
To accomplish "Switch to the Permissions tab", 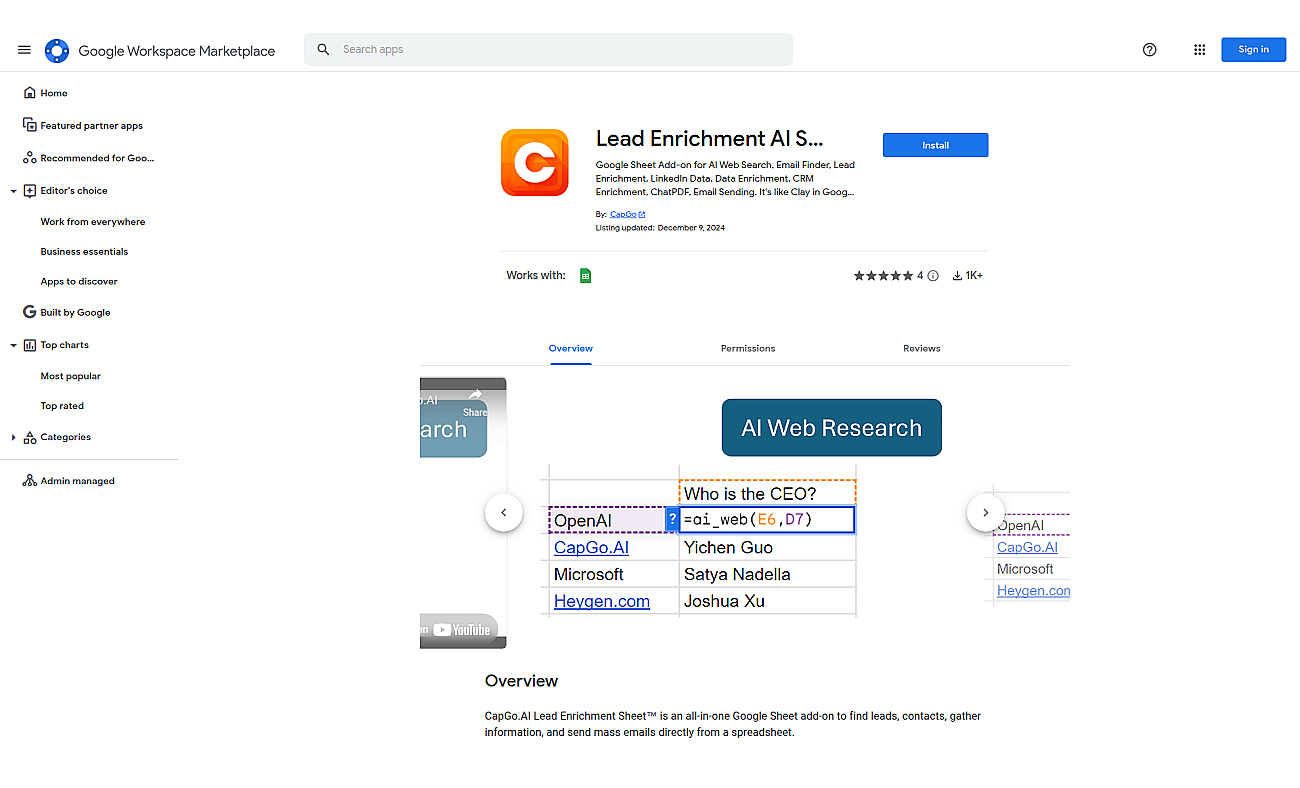I will pos(748,348).
